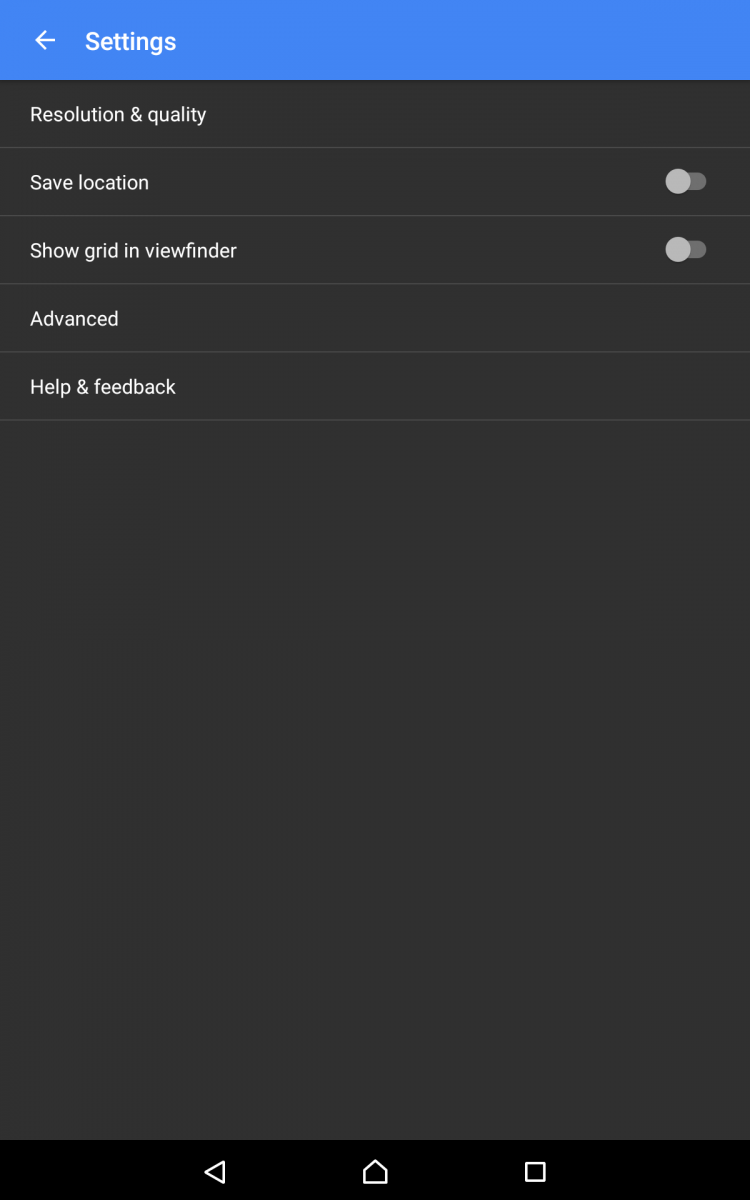The height and width of the screenshot is (1200, 750).
Task: Click the Settings title in header
Action: coord(130,41)
